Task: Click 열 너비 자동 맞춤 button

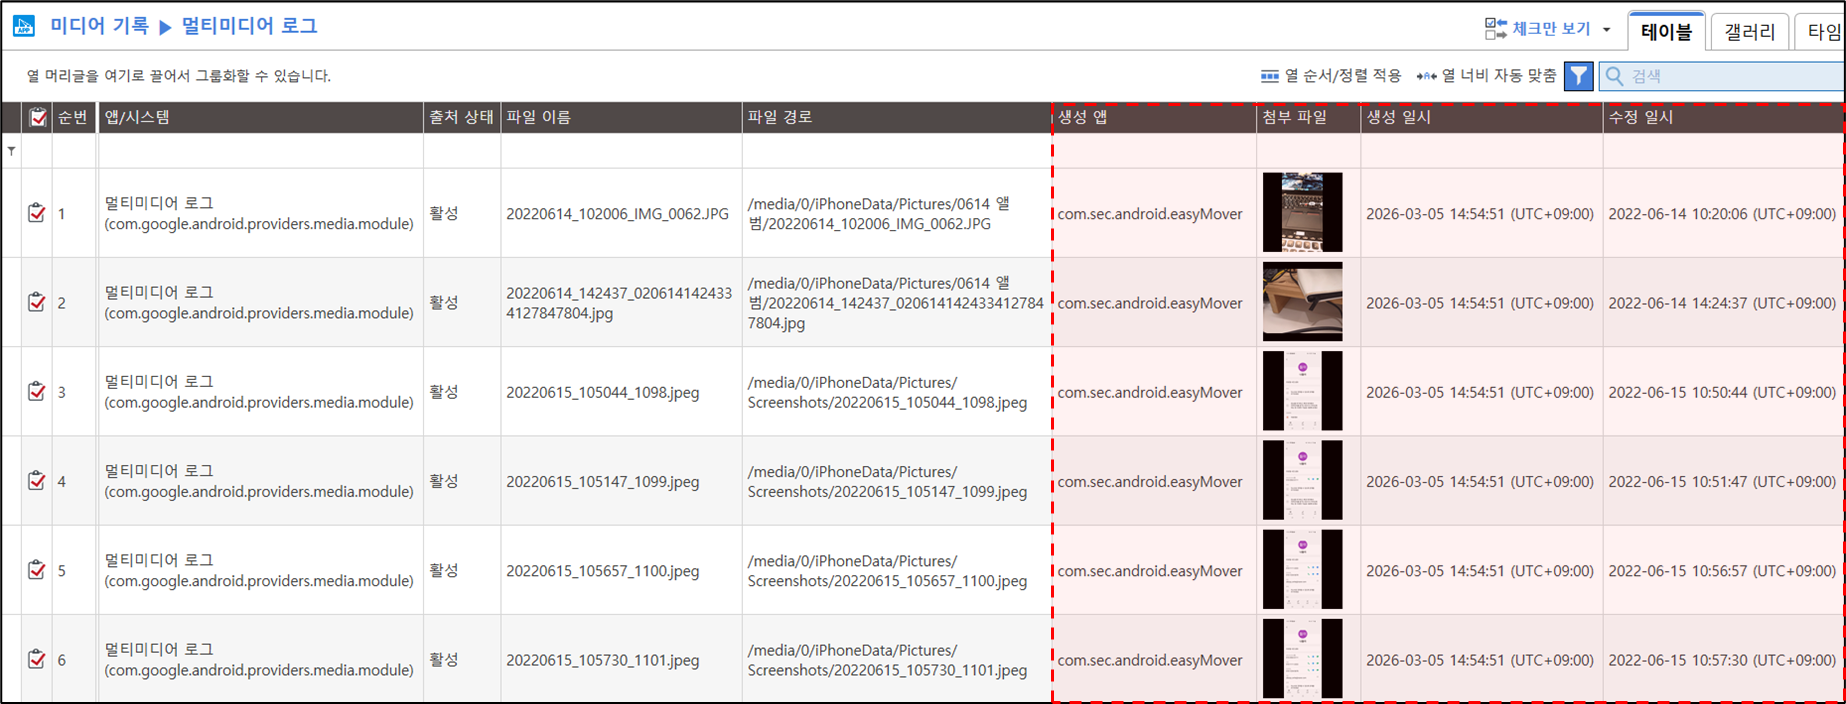Action: 1487,76
